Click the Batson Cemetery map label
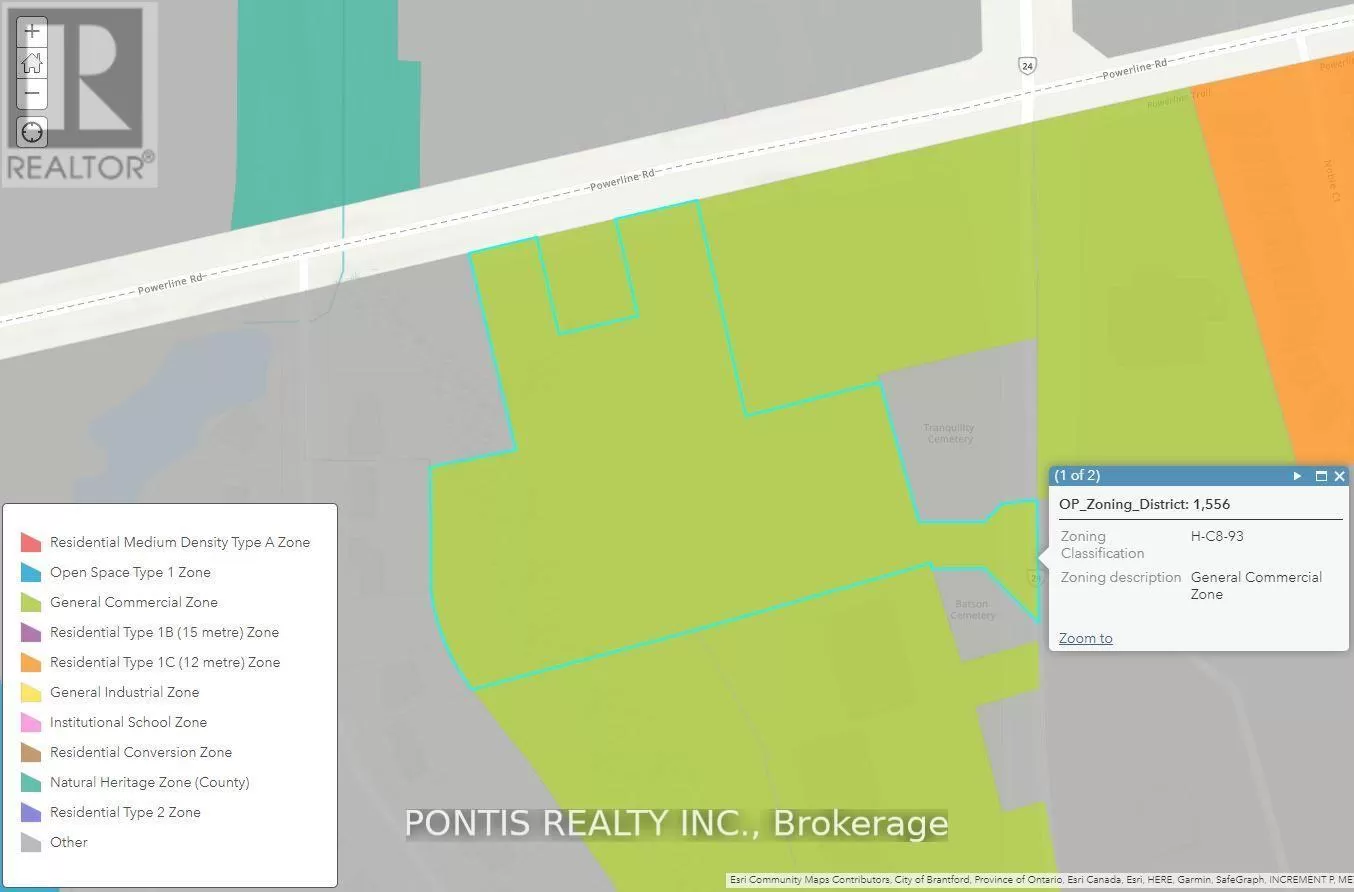 tap(971, 609)
